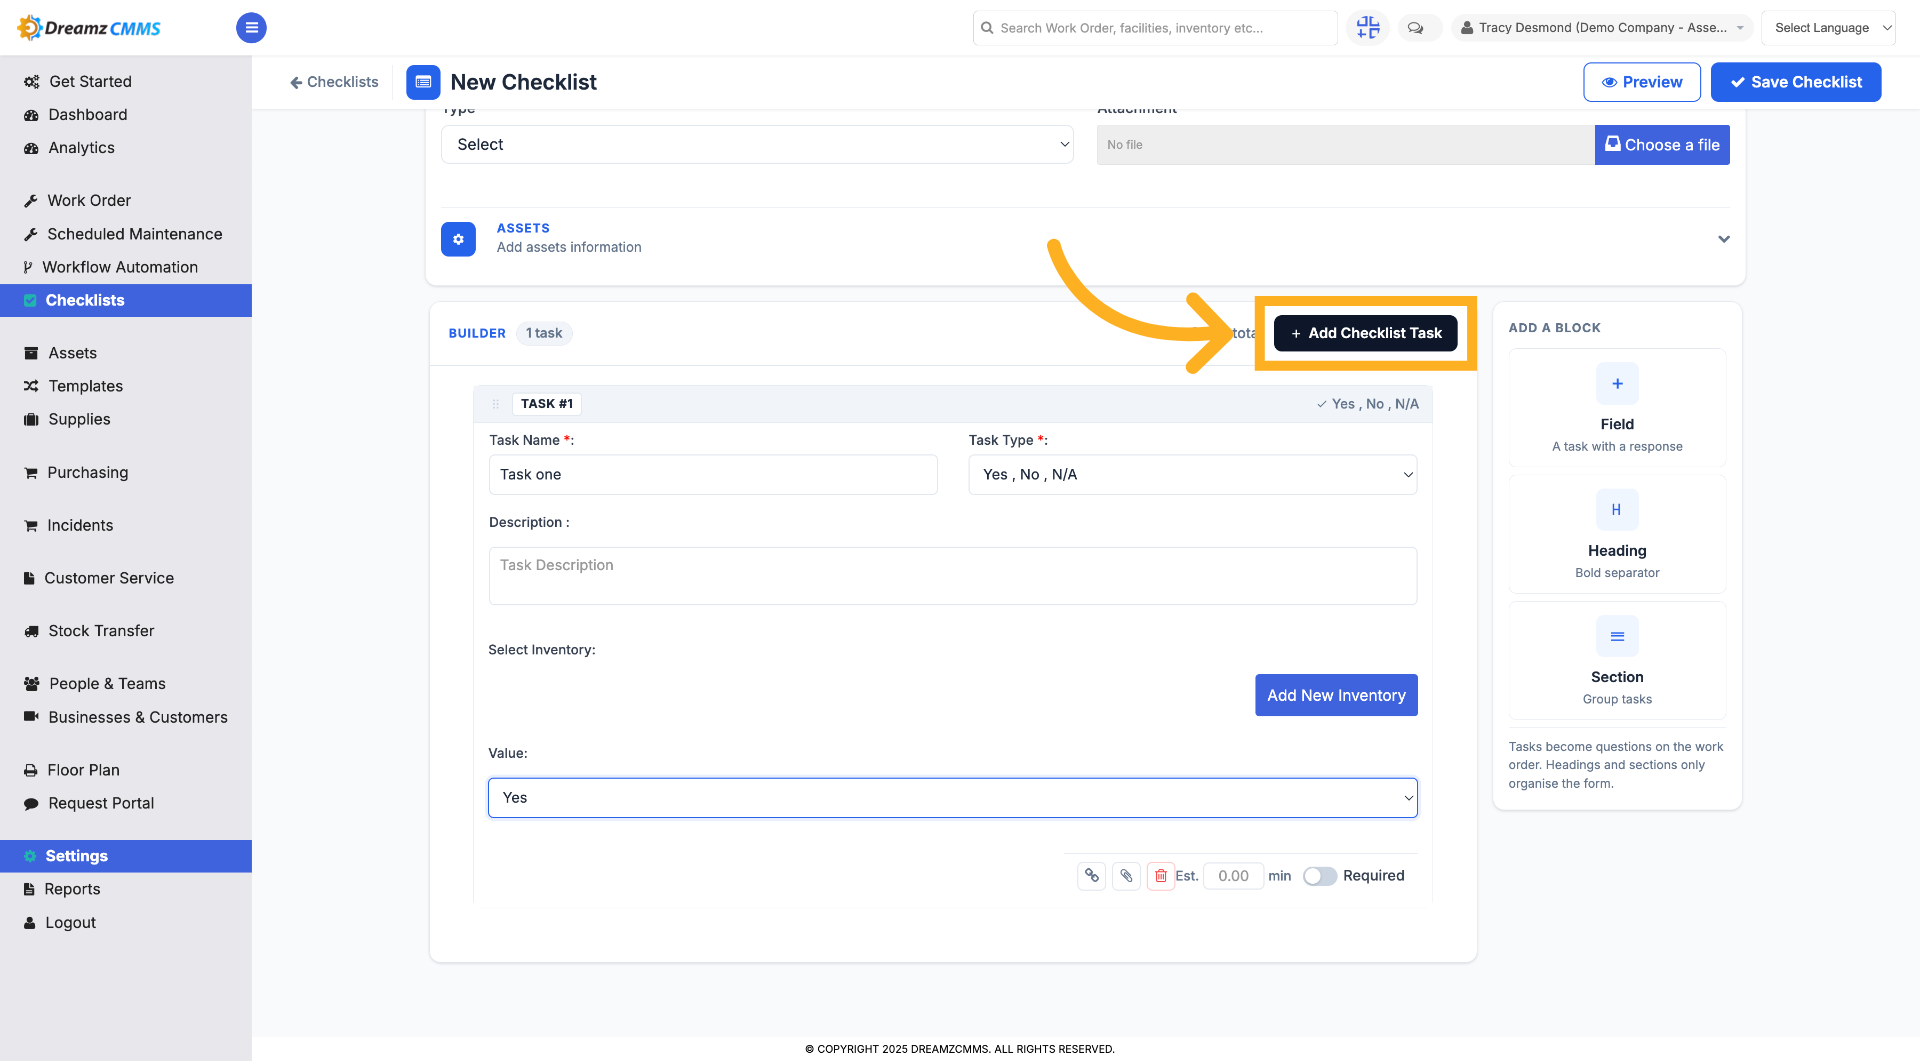
Task: Click the link icon in task footer
Action: click(x=1092, y=876)
